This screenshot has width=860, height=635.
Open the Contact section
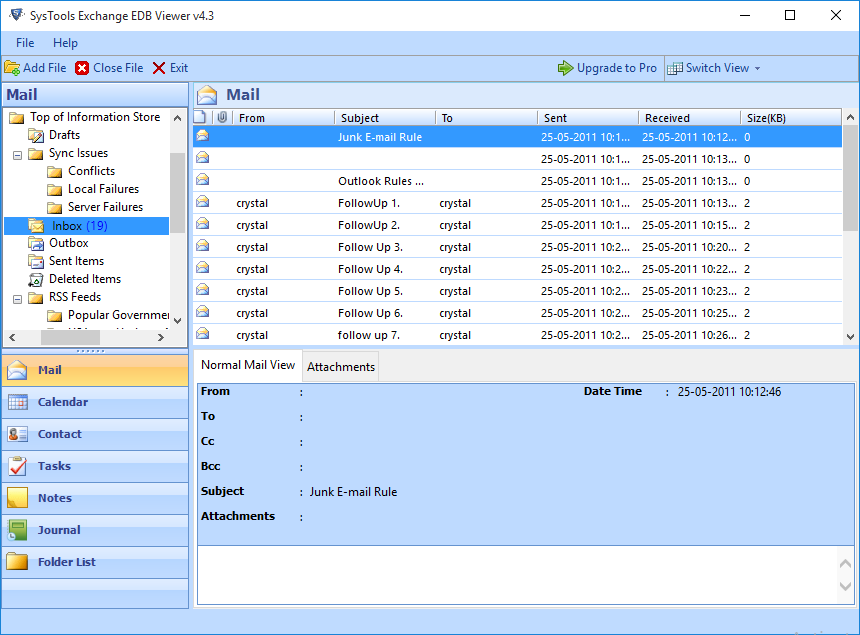(95, 434)
